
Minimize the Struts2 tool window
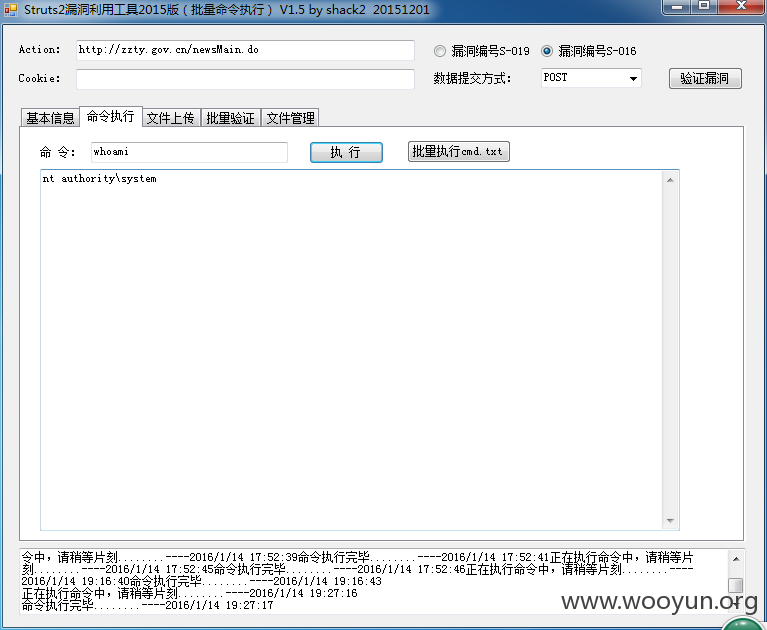click(x=677, y=7)
